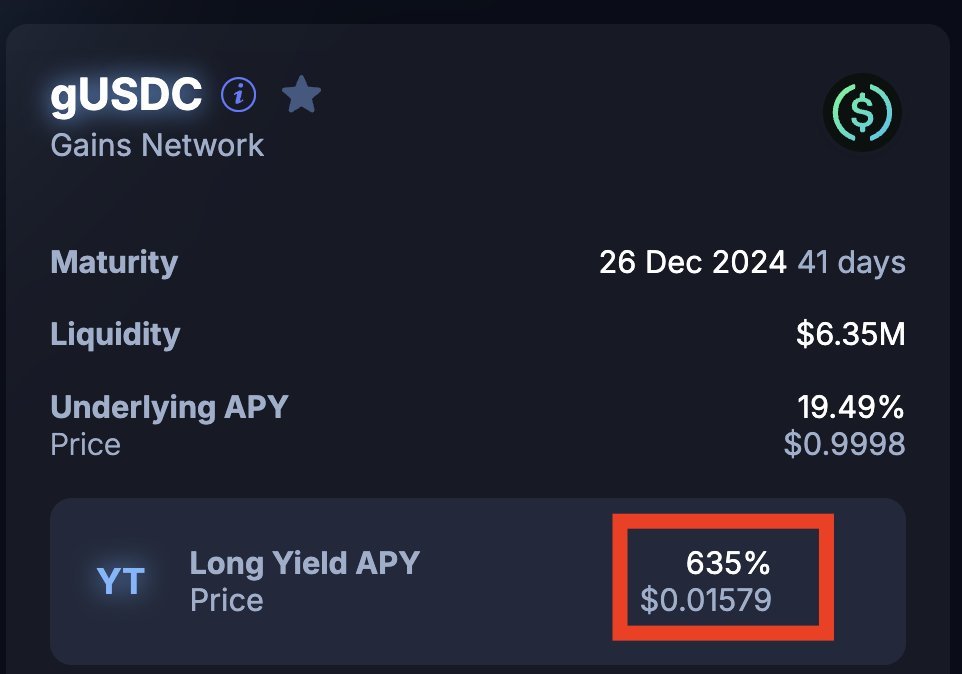962x674 pixels.
Task: Click the $6.35M liquidity value
Action: pyautogui.click(x=850, y=334)
